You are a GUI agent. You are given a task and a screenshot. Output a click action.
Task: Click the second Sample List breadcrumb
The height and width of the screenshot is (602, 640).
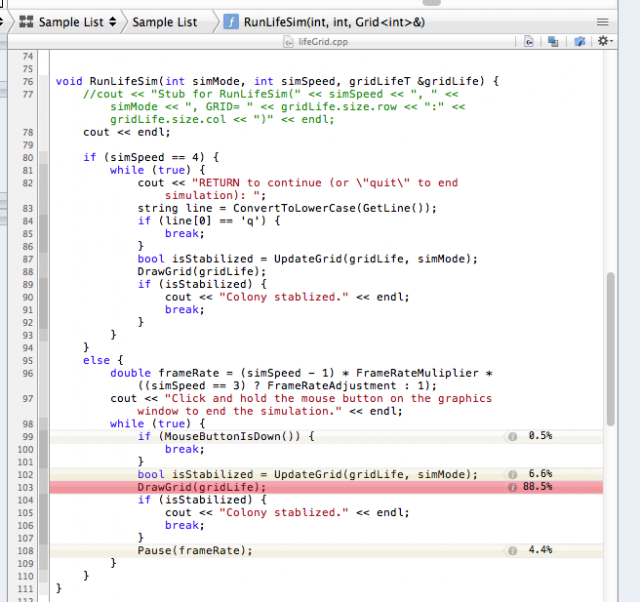[165, 22]
